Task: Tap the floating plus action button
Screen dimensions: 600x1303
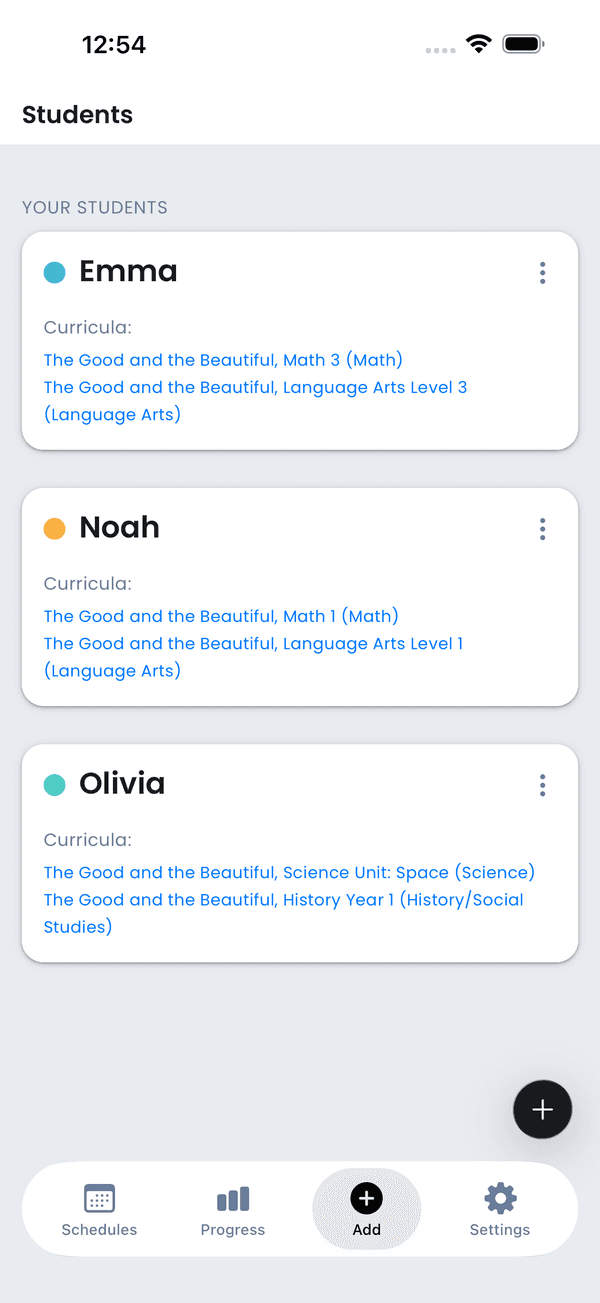Action: pos(542,1109)
